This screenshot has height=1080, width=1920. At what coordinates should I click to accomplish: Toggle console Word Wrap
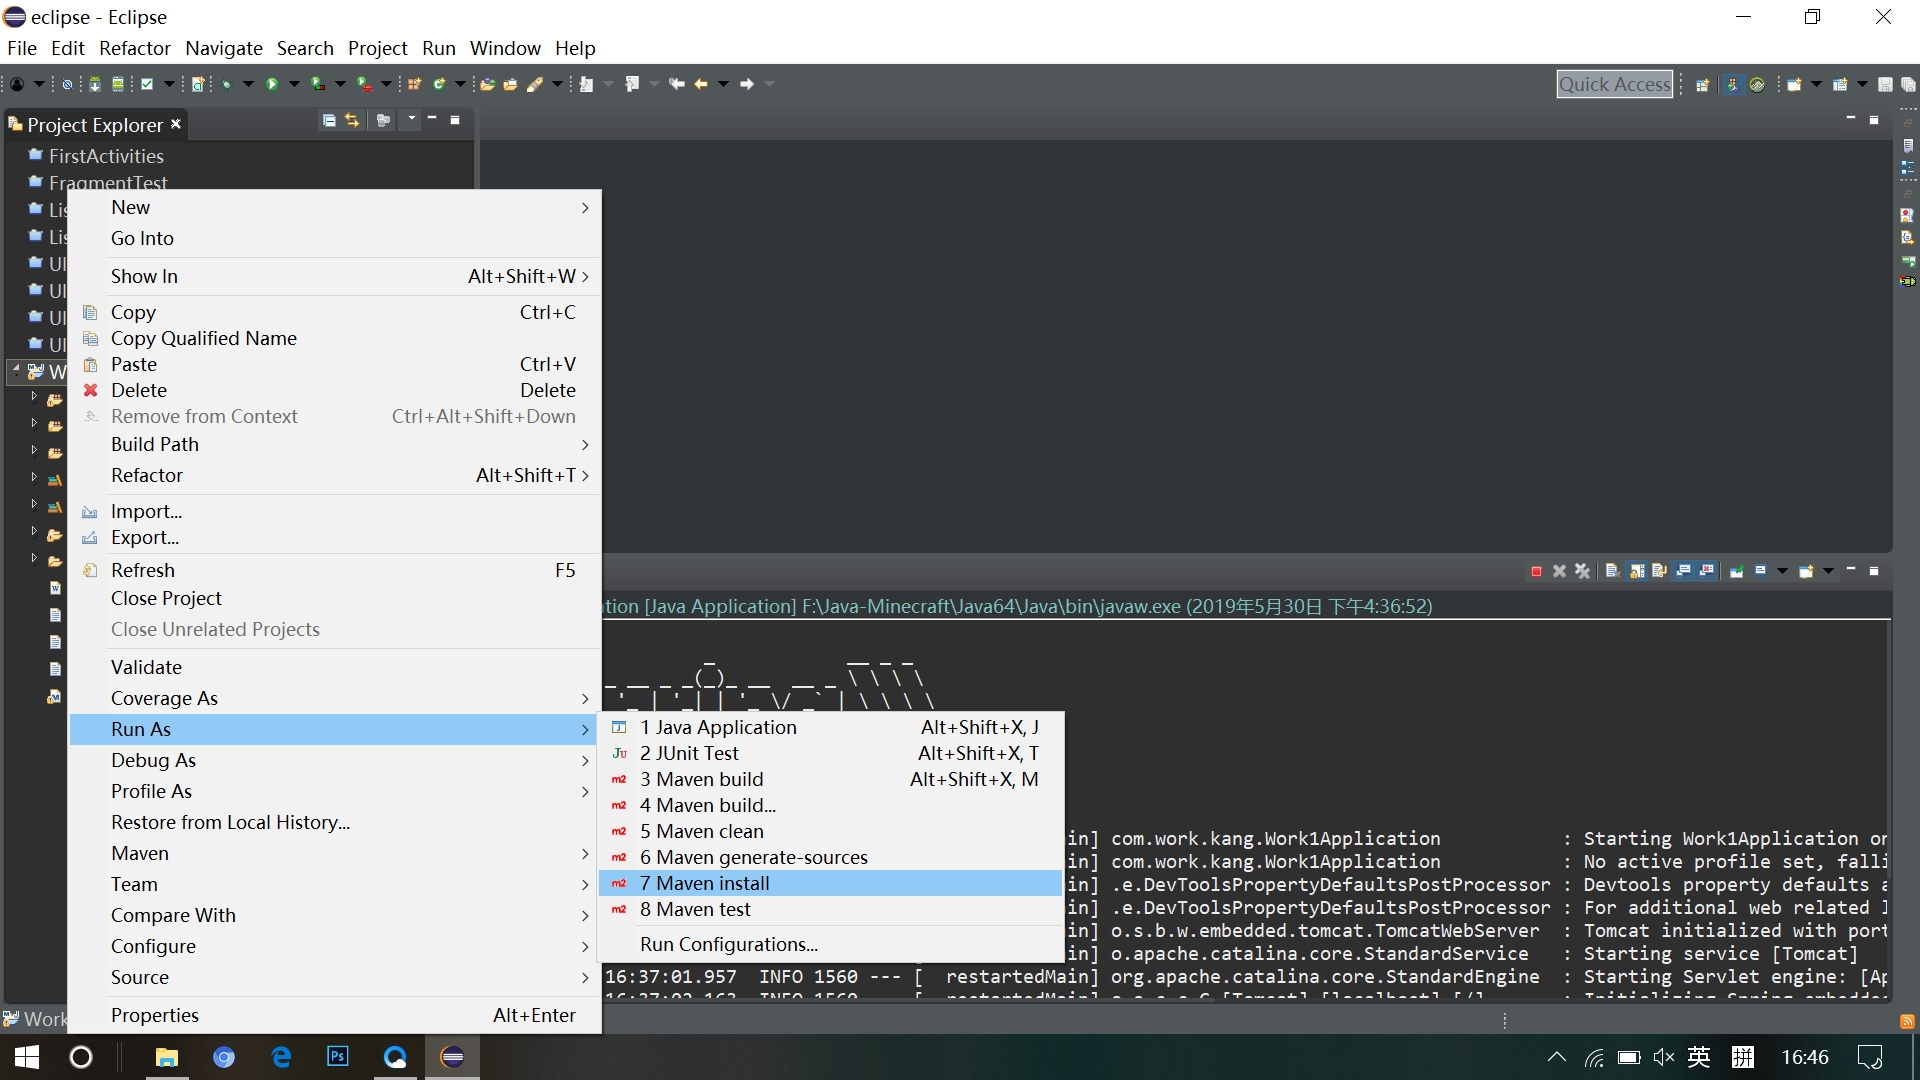coord(1660,572)
